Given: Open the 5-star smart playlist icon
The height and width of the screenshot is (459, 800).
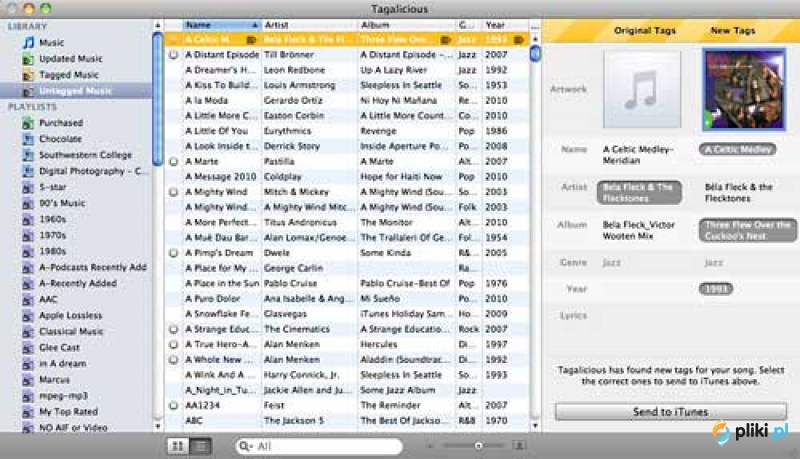Looking at the screenshot, I should [x=29, y=187].
